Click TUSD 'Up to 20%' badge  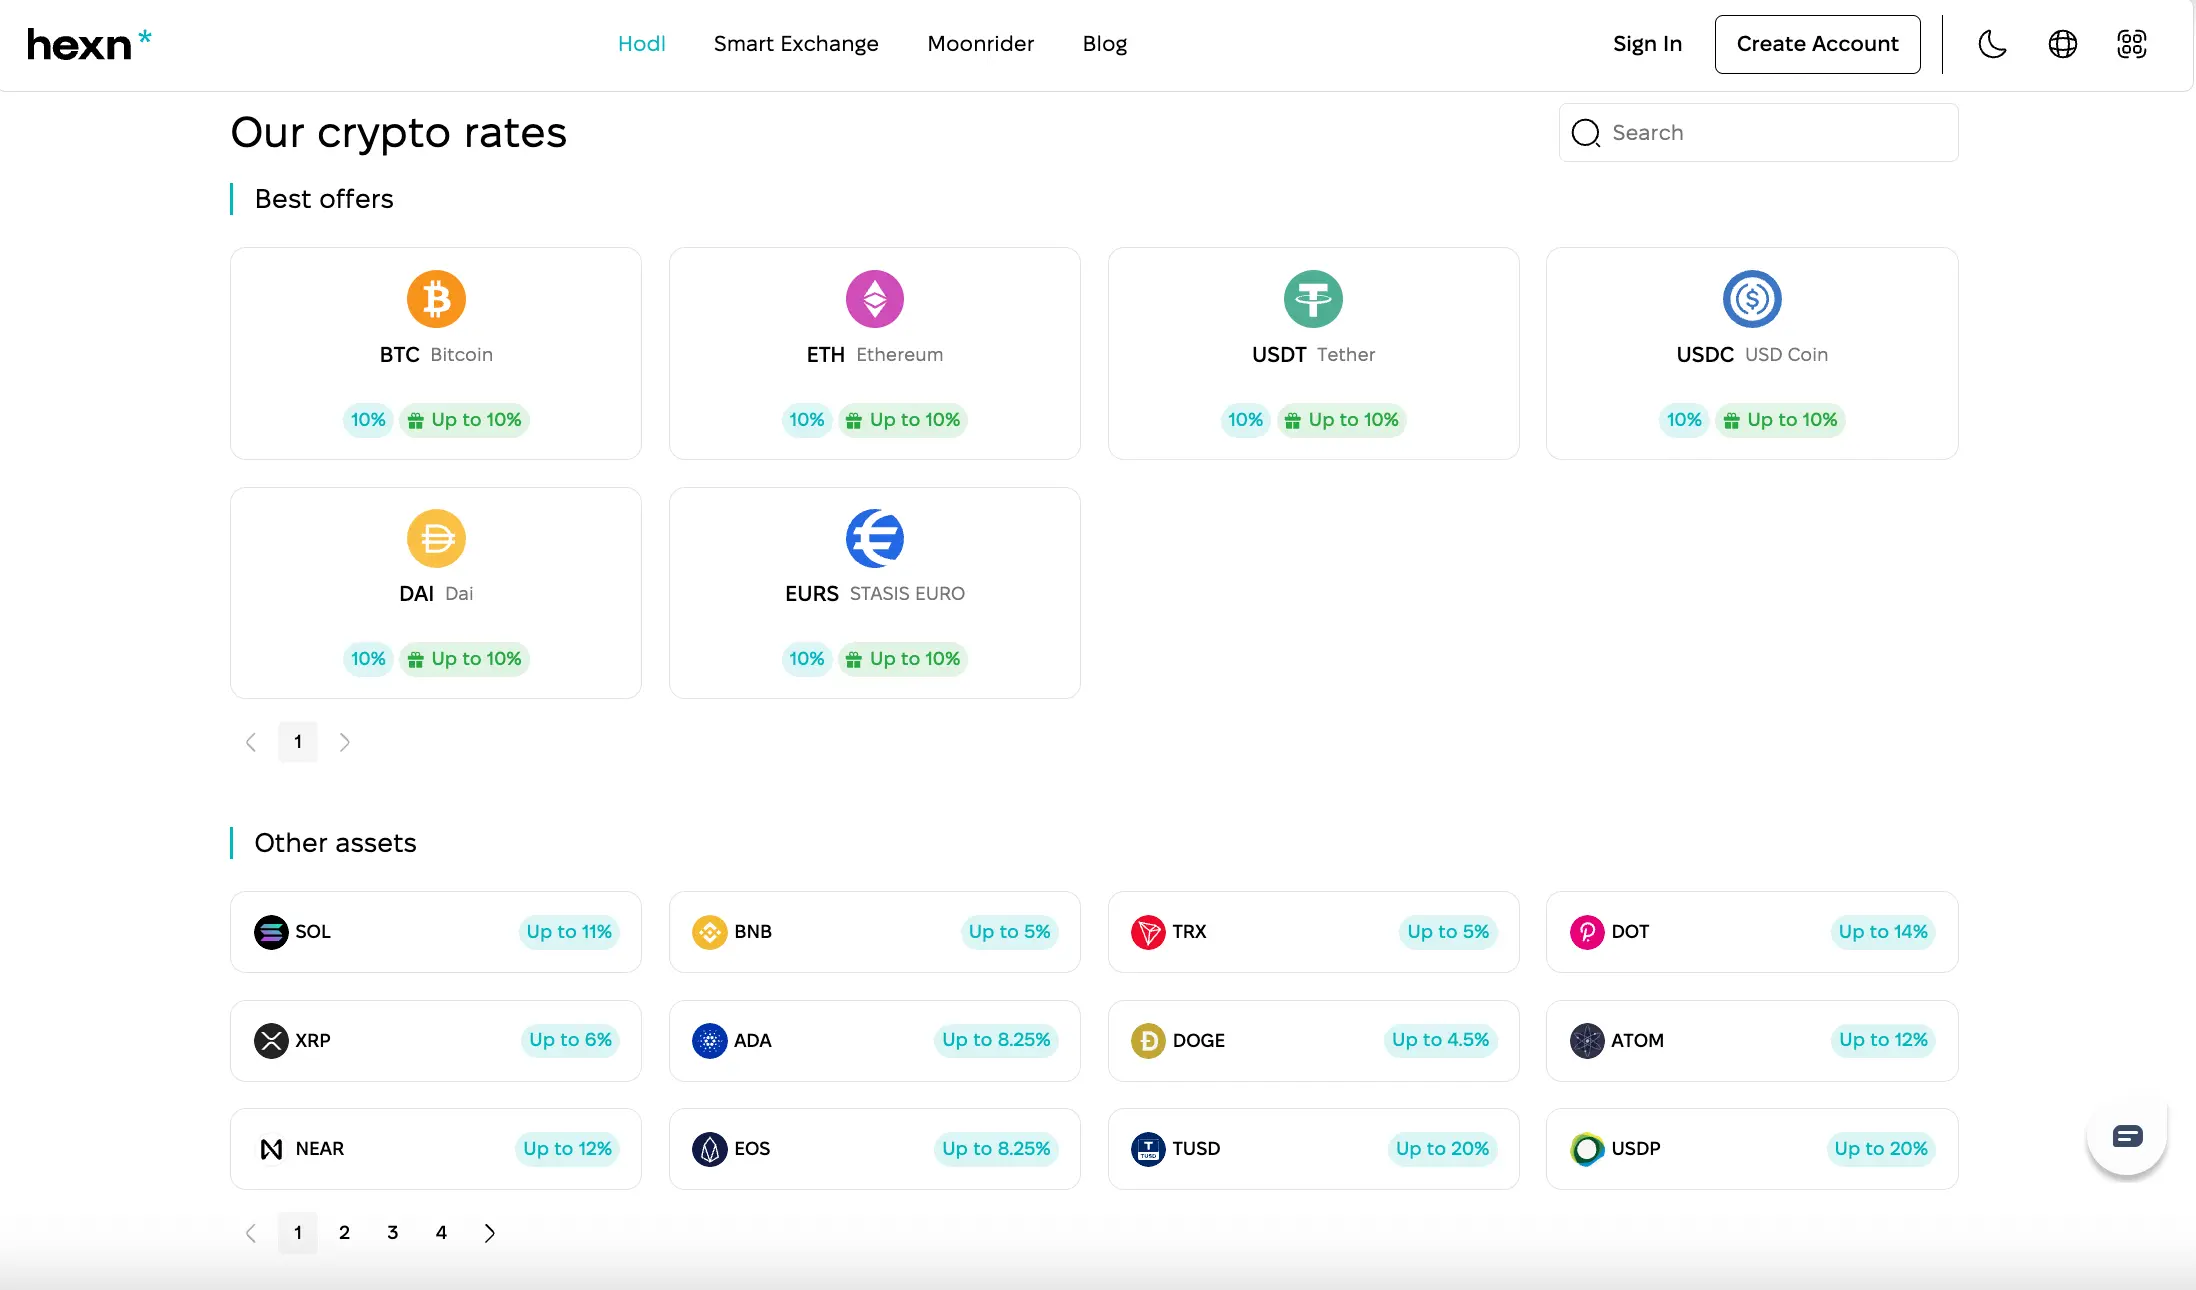[x=1442, y=1149]
